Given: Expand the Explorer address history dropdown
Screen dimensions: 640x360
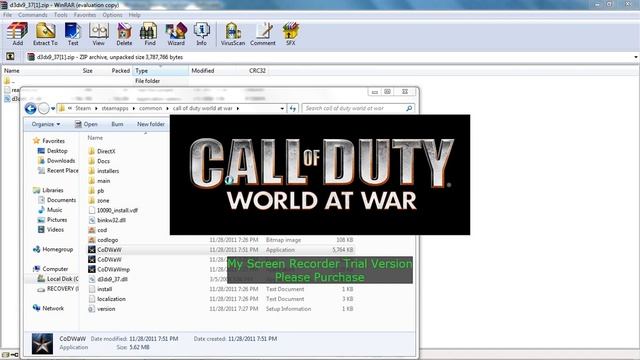Looking at the screenshot, I should 282,109.
